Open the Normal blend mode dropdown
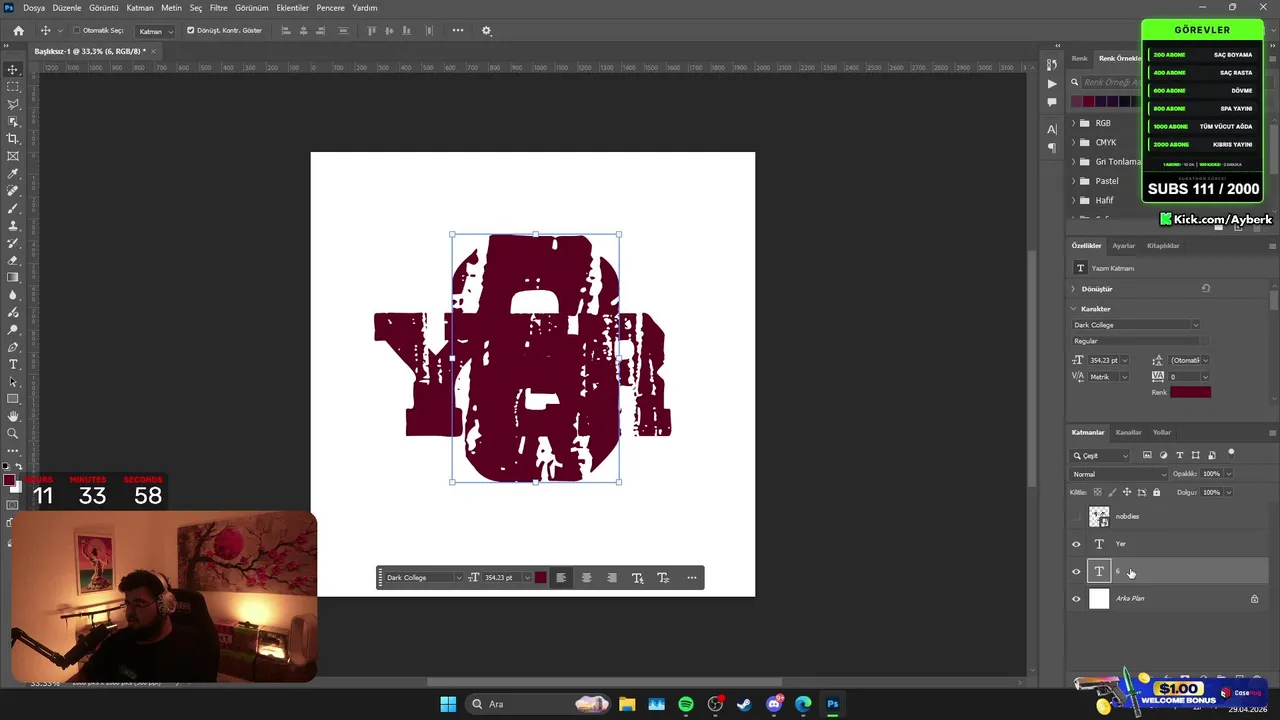 coord(1119,474)
